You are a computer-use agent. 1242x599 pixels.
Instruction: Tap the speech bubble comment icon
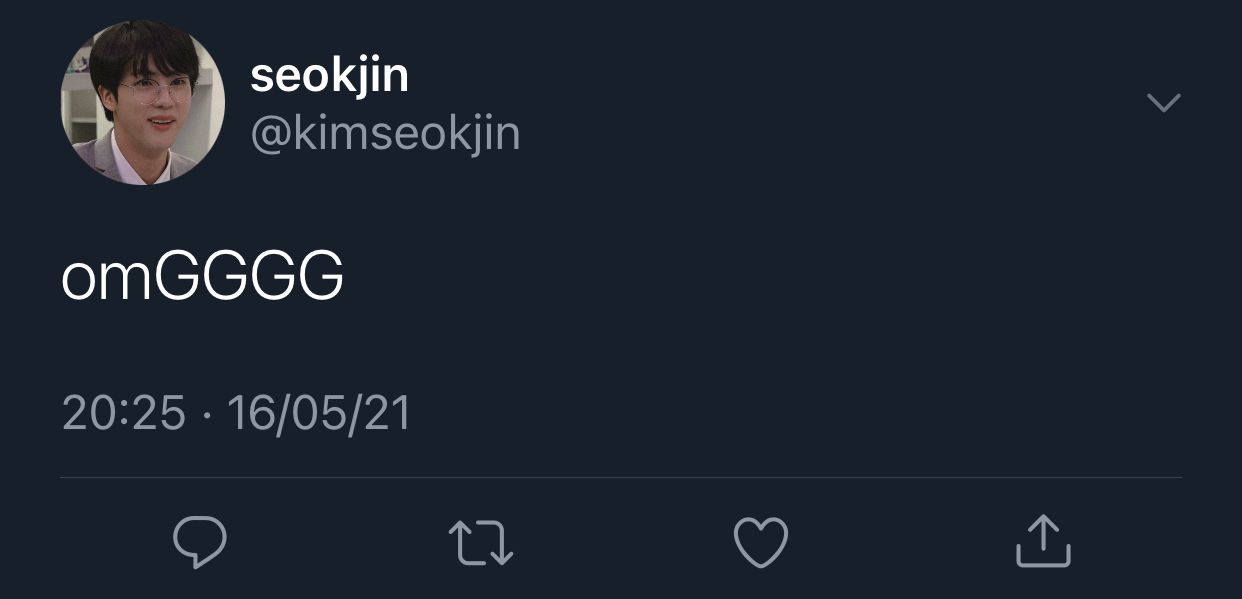click(200, 542)
